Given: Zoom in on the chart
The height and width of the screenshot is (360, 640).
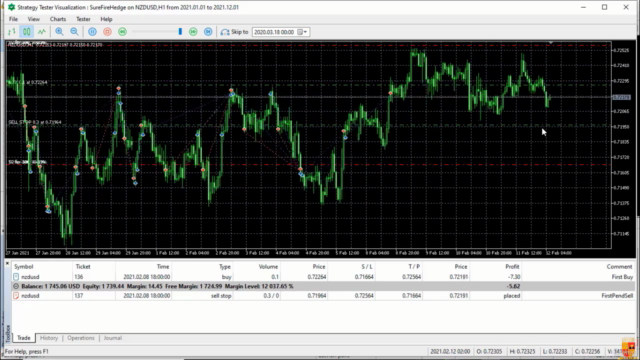Looking at the screenshot, I should click(59, 32).
